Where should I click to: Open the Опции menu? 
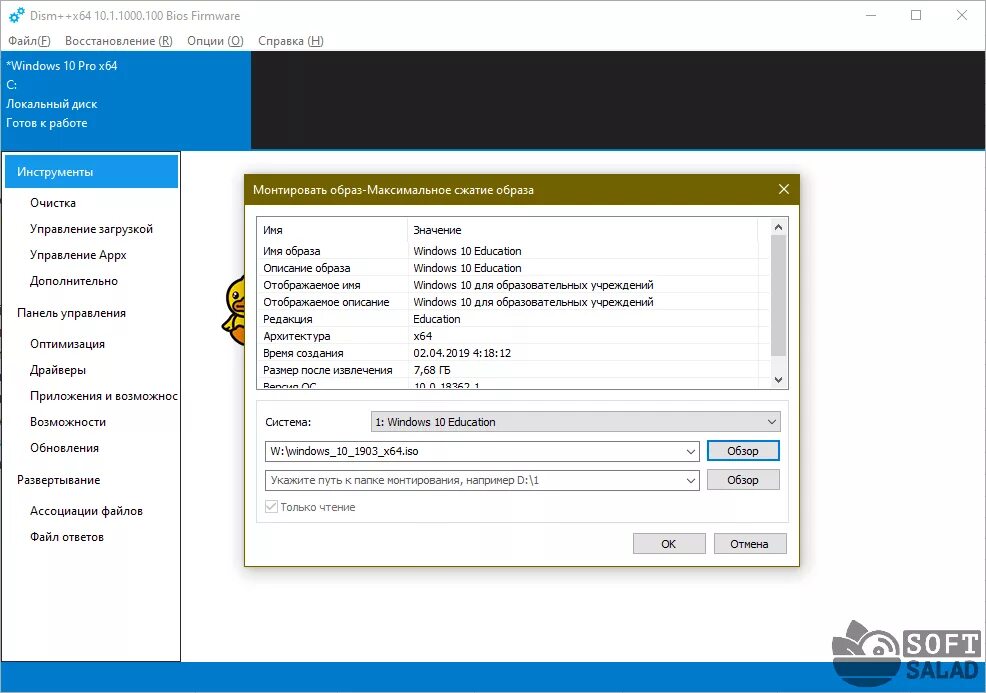(215, 41)
